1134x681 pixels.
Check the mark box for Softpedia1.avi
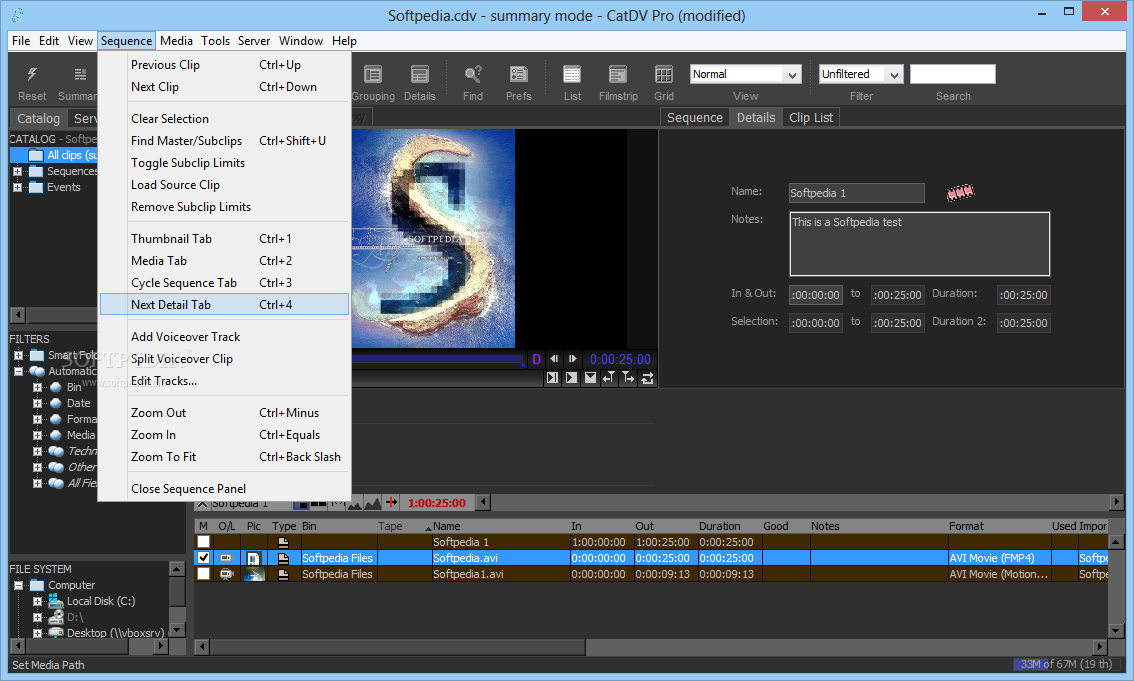(x=203, y=573)
